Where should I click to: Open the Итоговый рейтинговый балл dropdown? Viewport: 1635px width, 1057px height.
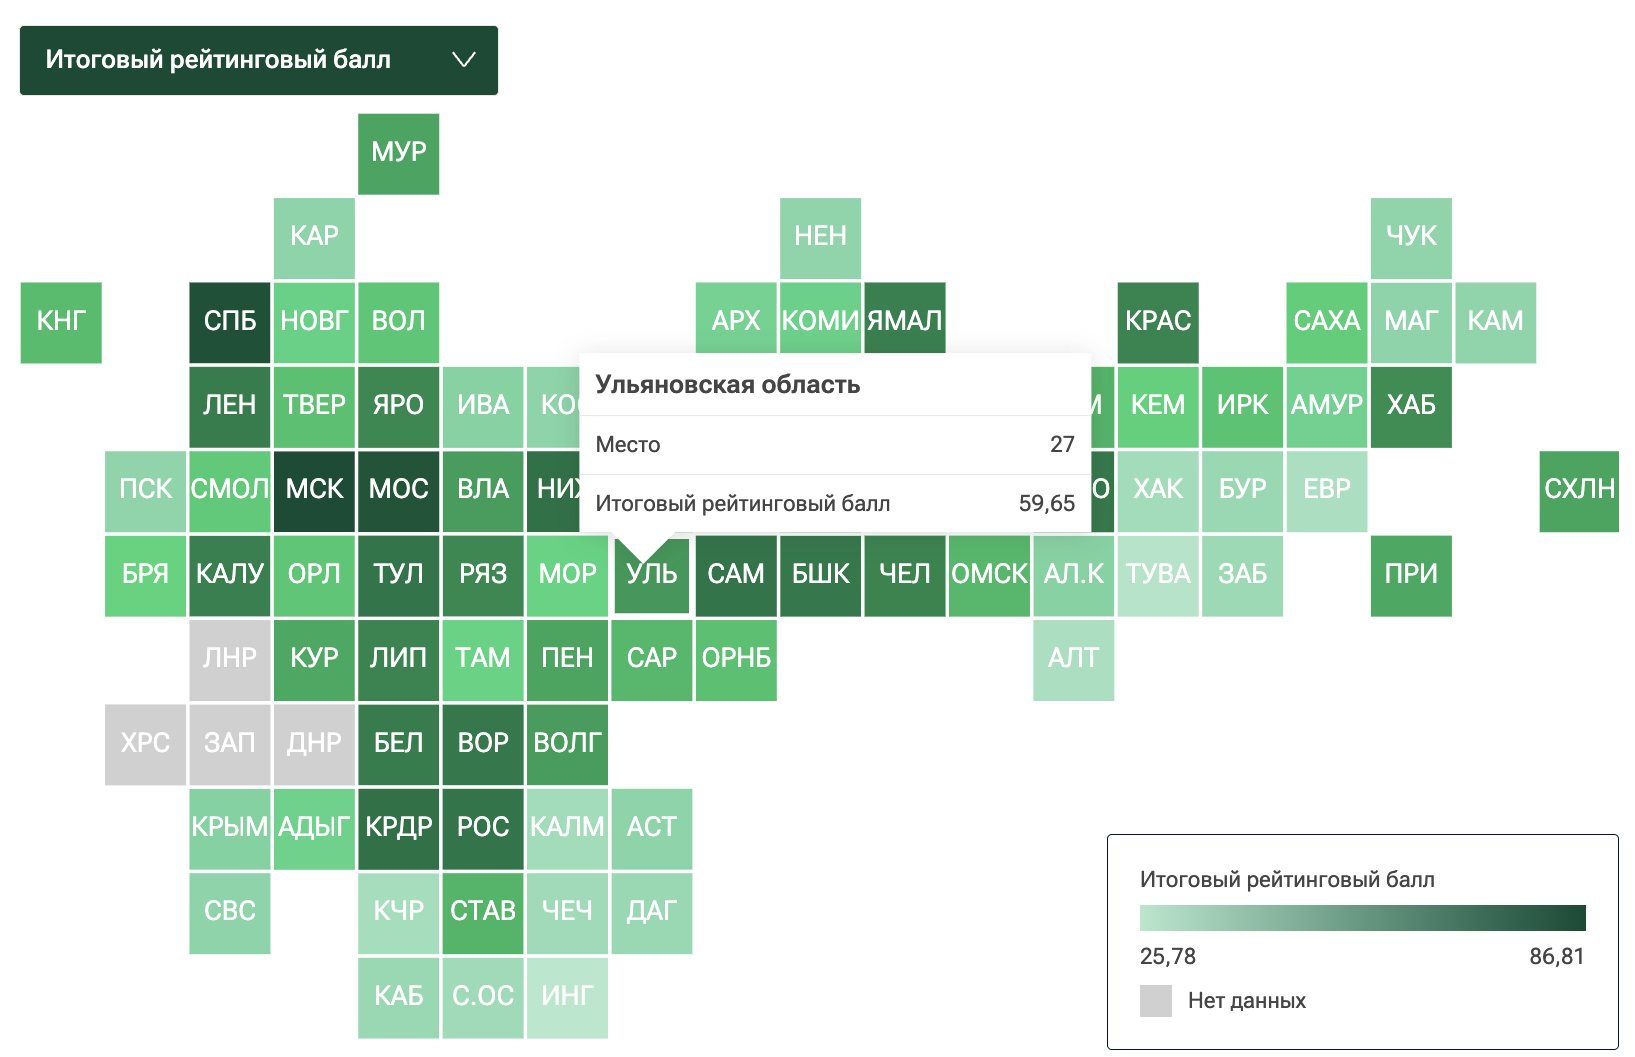point(258,60)
